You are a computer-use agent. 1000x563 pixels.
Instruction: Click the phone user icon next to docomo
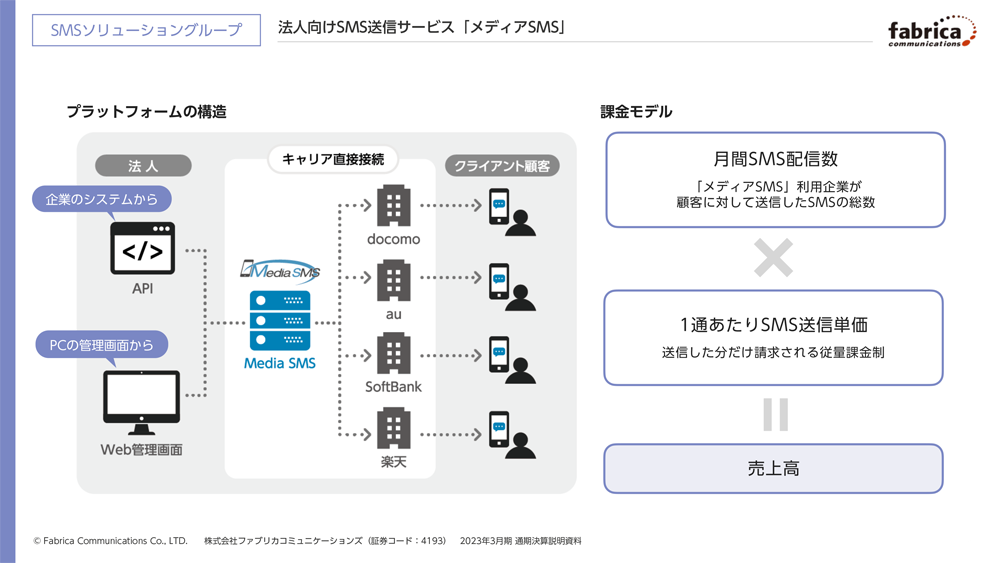pos(512,212)
